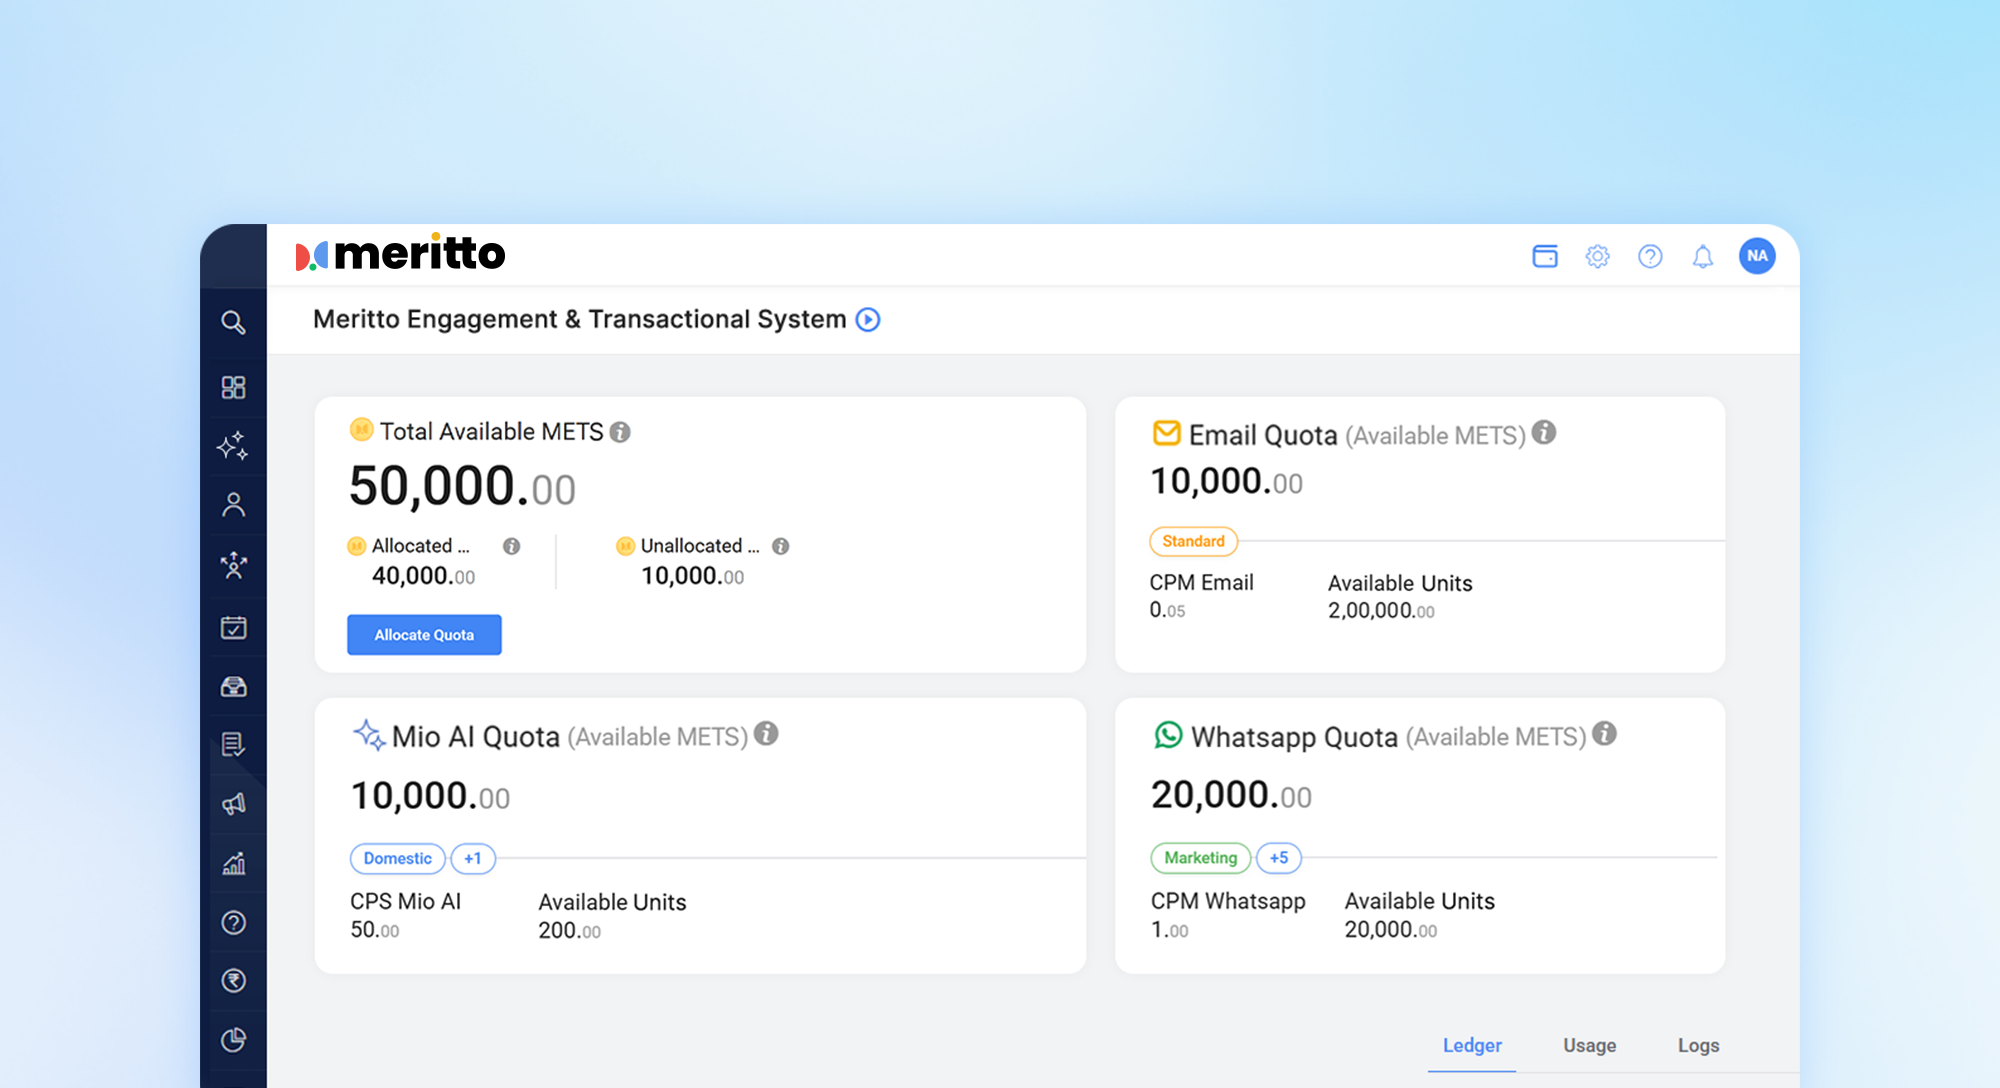Click the search icon in sidebar

[x=233, y=322]
